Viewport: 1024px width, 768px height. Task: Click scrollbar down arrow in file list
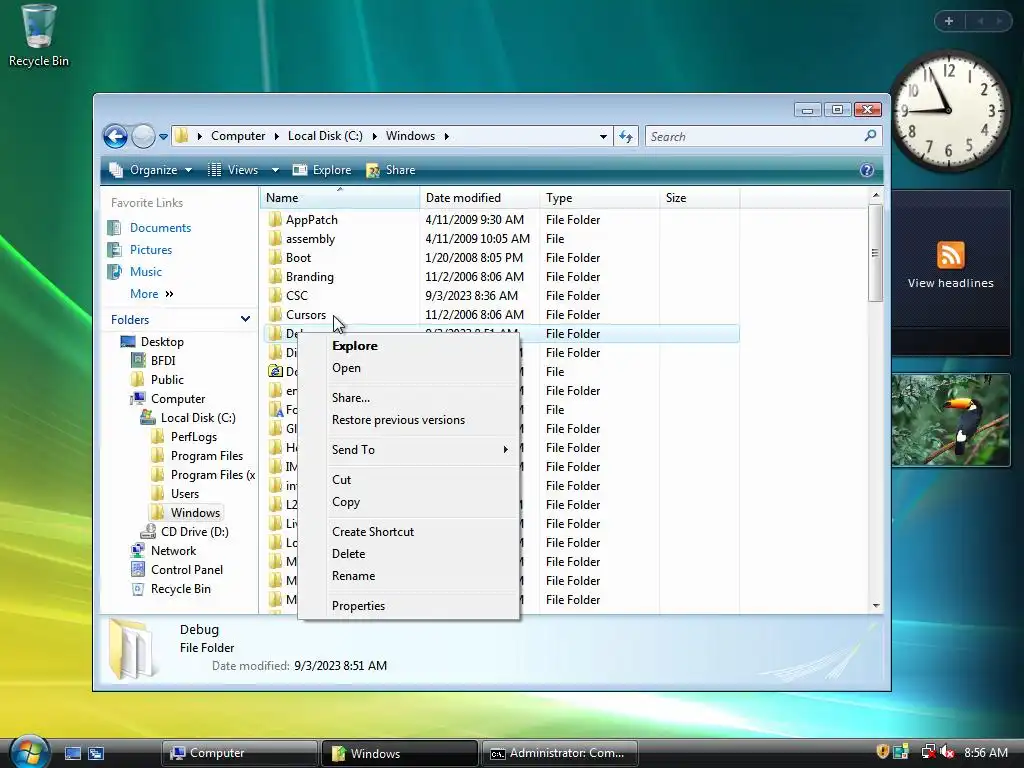[x=876, y=606]
